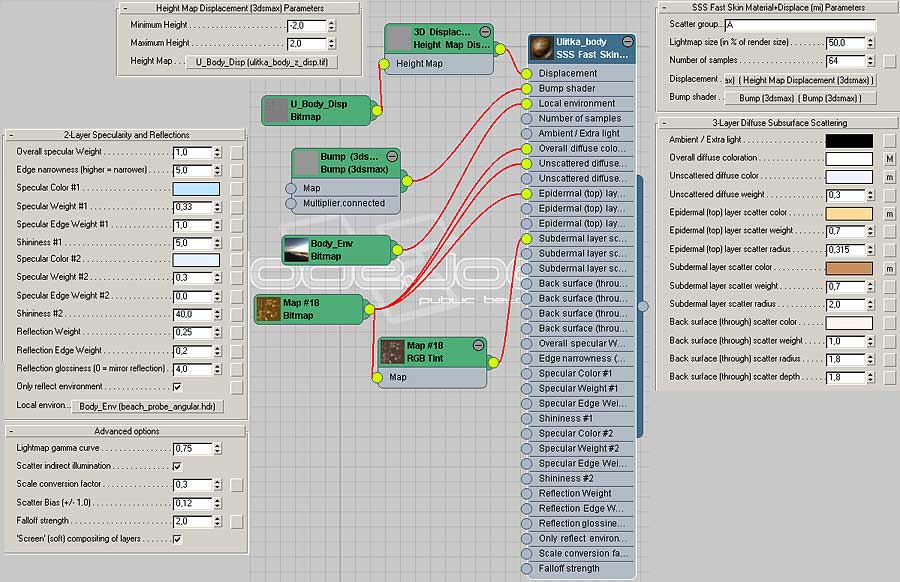Collapse the 3D Displacement node with its minus icon
The image size is (900, 582).
point(485,32)
